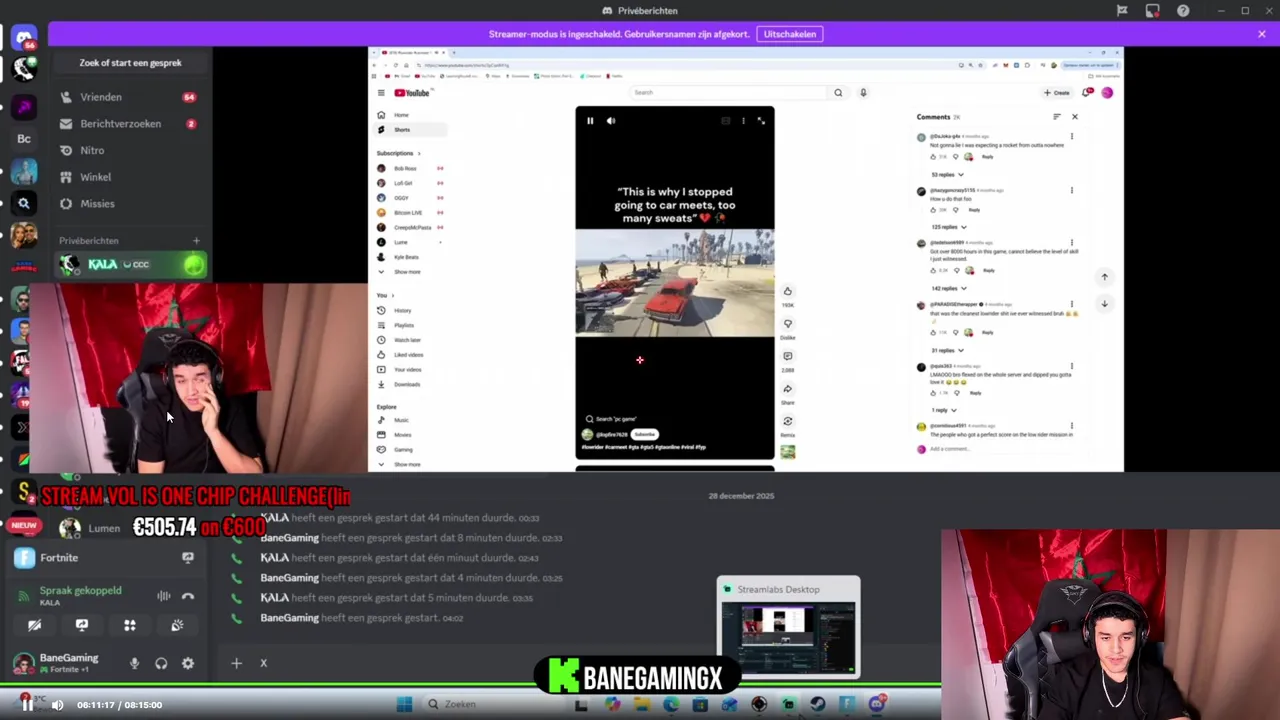The height and width of the screenshot is (720, 1280).
Task: Expand the 31 replies thread
Action: [947, 351]
